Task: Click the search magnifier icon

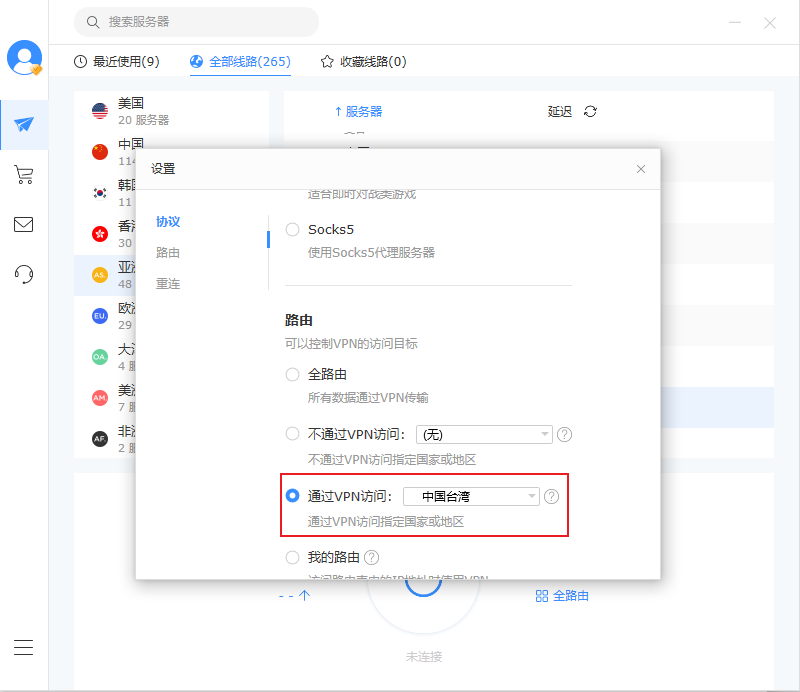Action: pyautogui.click(x=93, y=22)
